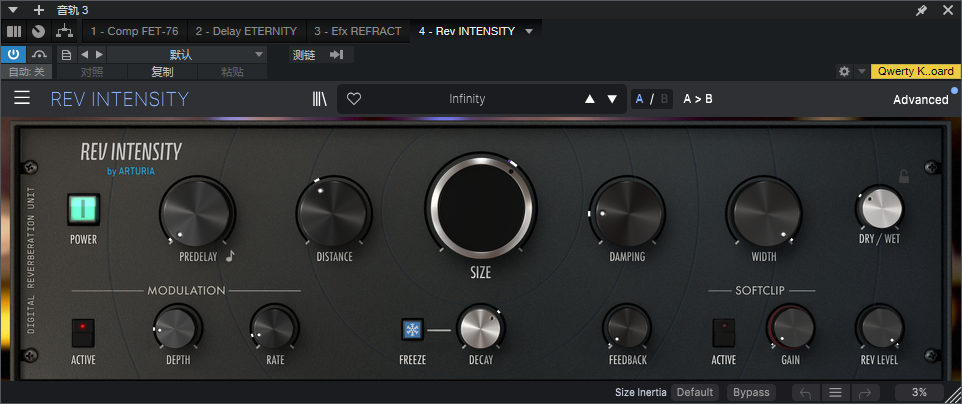Enable the Modulation ACTIVE switch
Image resolution: width=962 pixels, height=404 pixels.
click(83, 332)
